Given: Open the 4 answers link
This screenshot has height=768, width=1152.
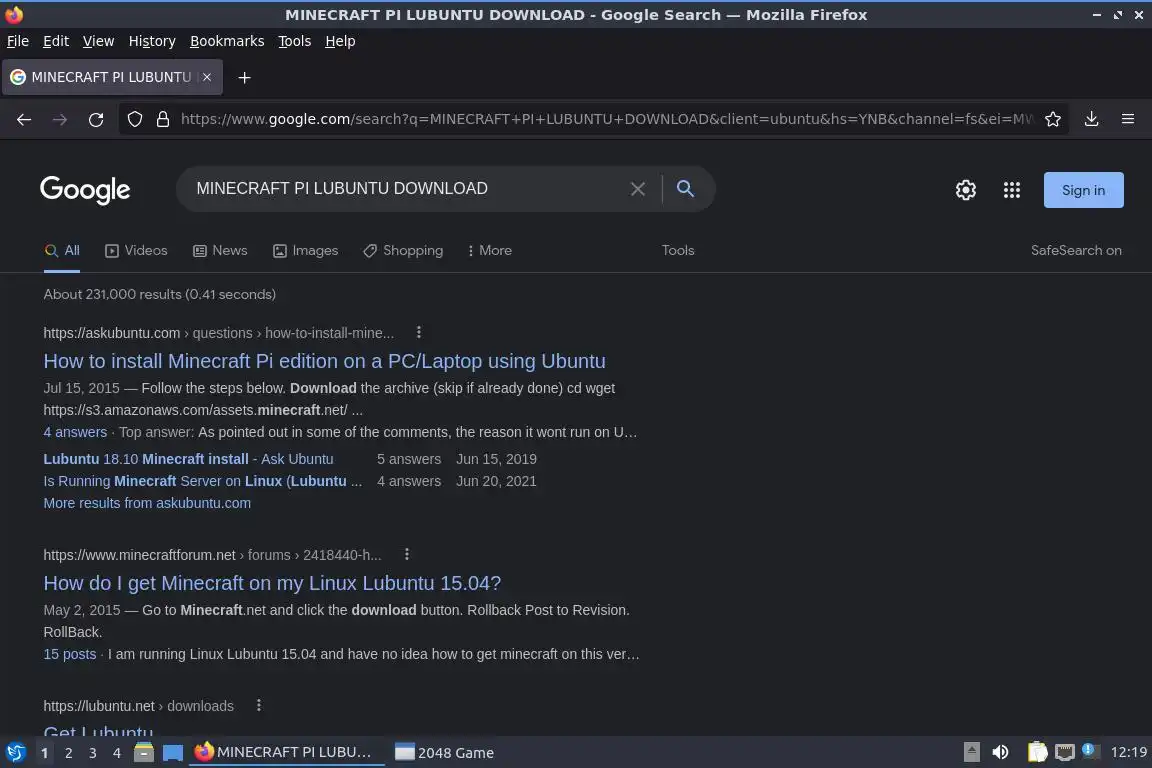Looking at the screenshot, I should coord(75,432).
